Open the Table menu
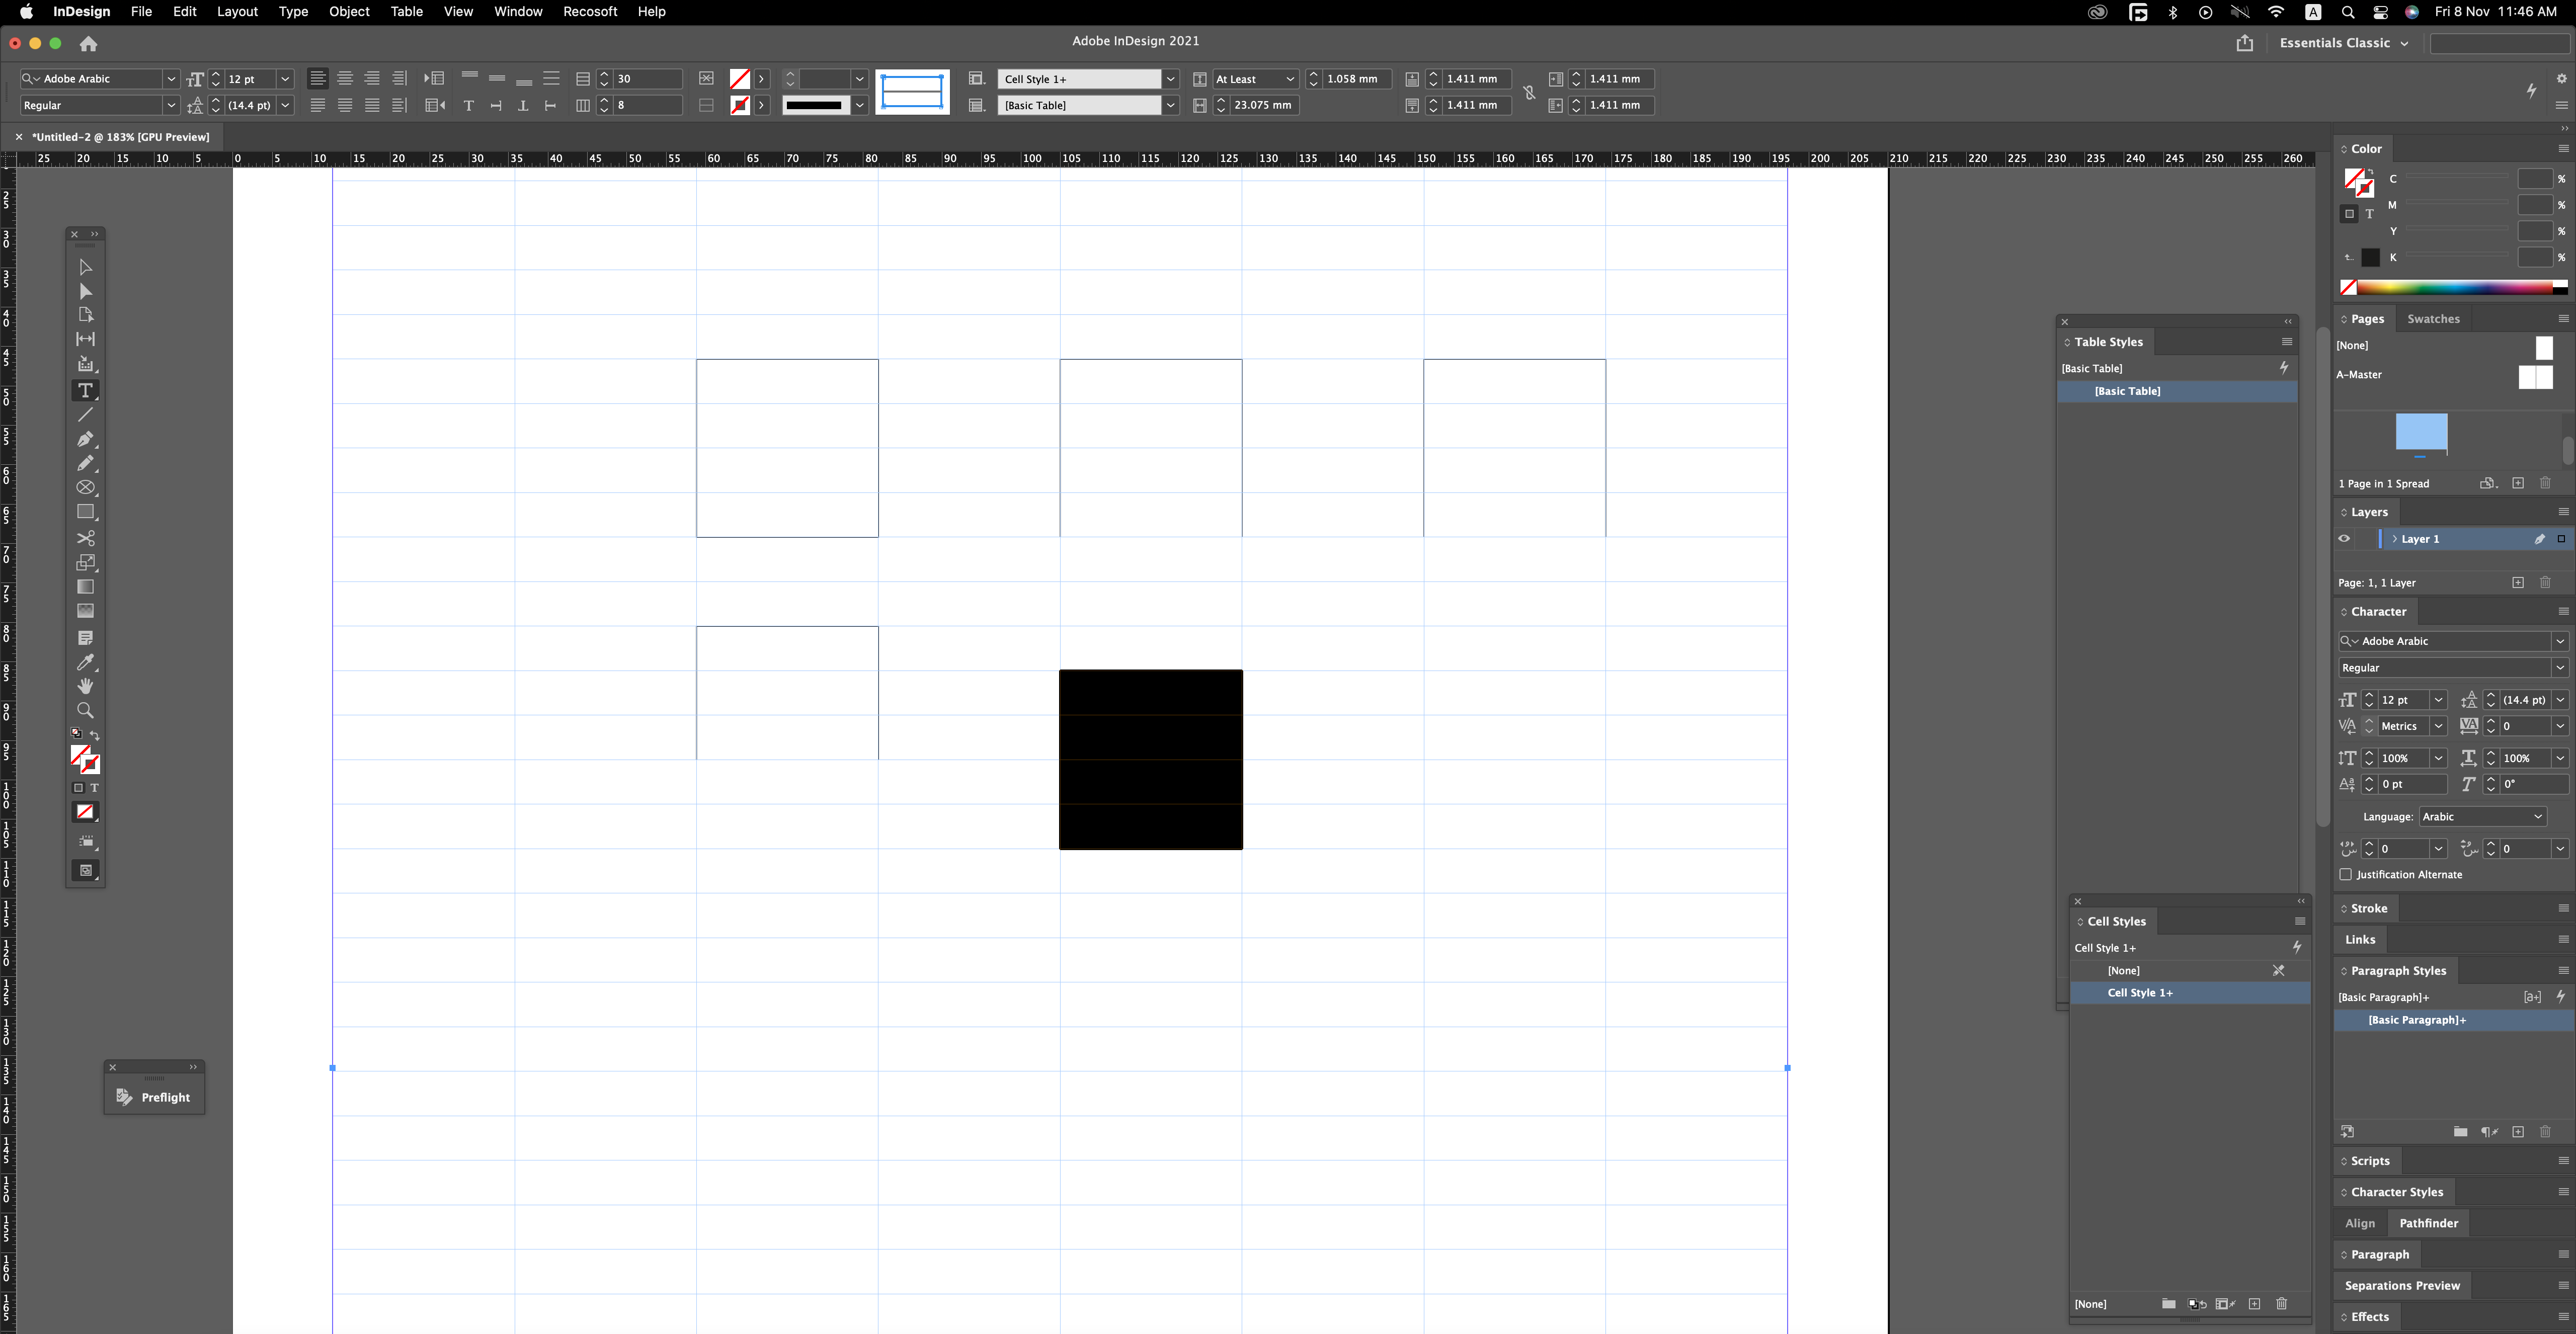 point(406,12)
